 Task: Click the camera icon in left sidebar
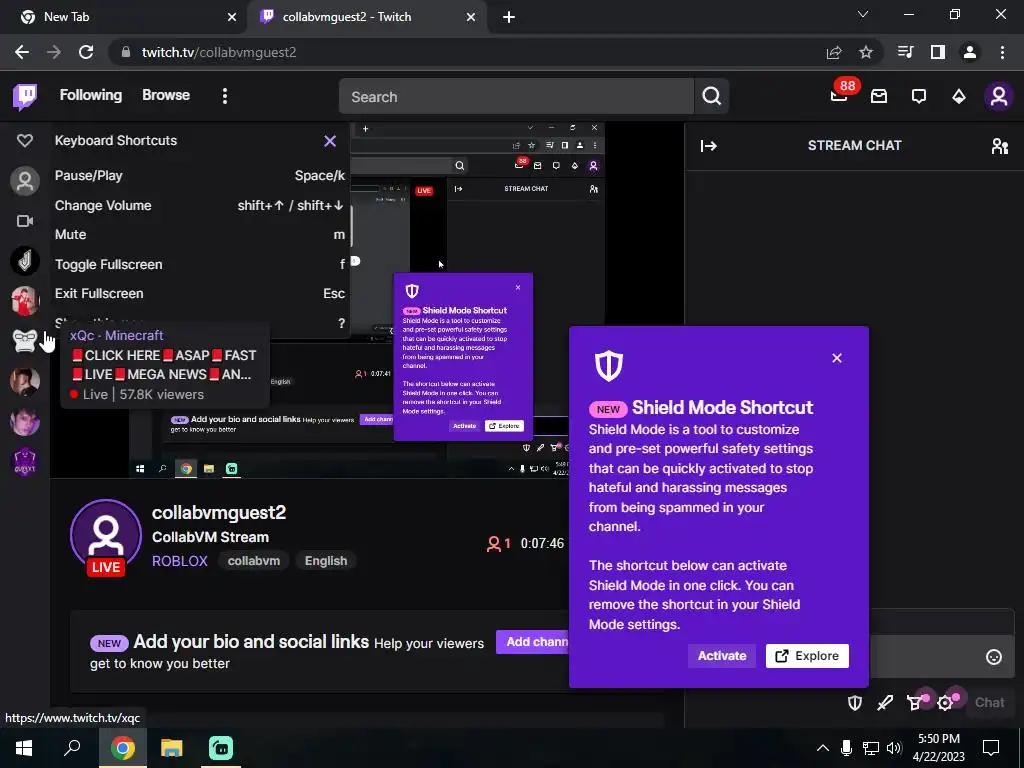click(25, 221)
